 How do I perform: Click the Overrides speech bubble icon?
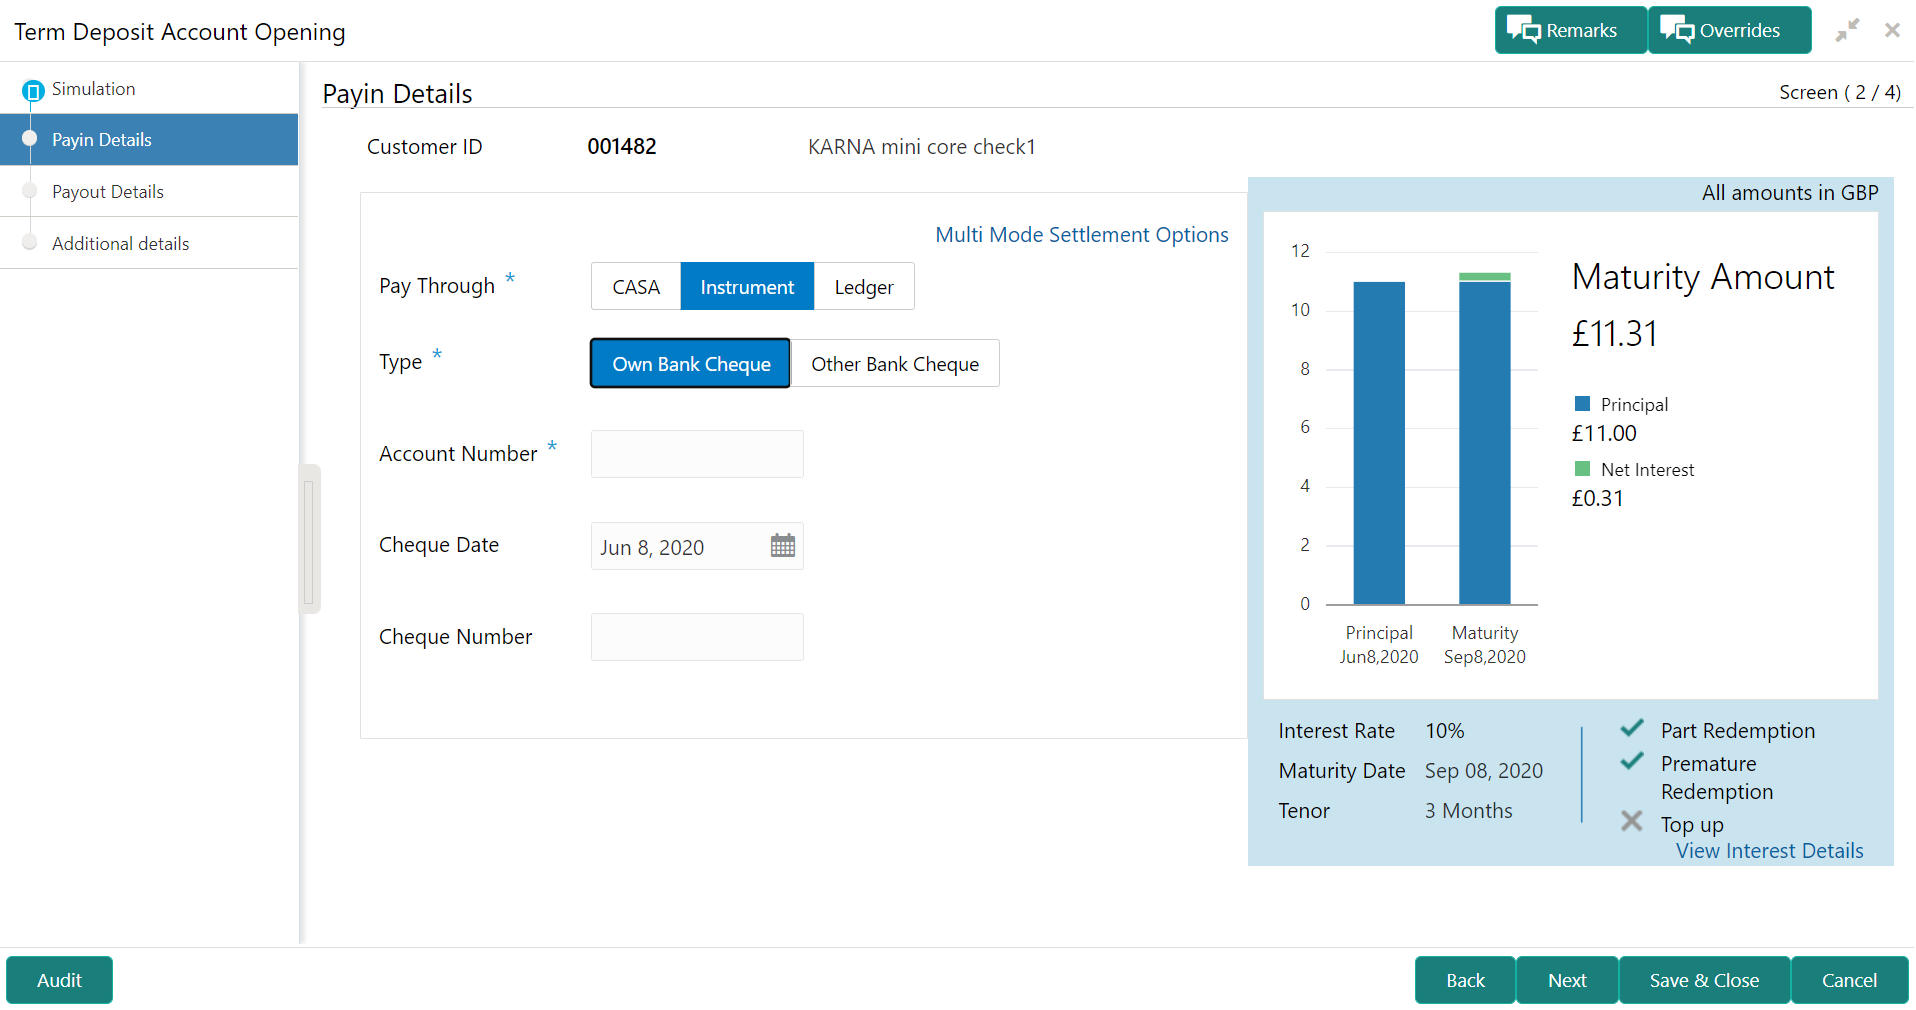coord(1677,30)
